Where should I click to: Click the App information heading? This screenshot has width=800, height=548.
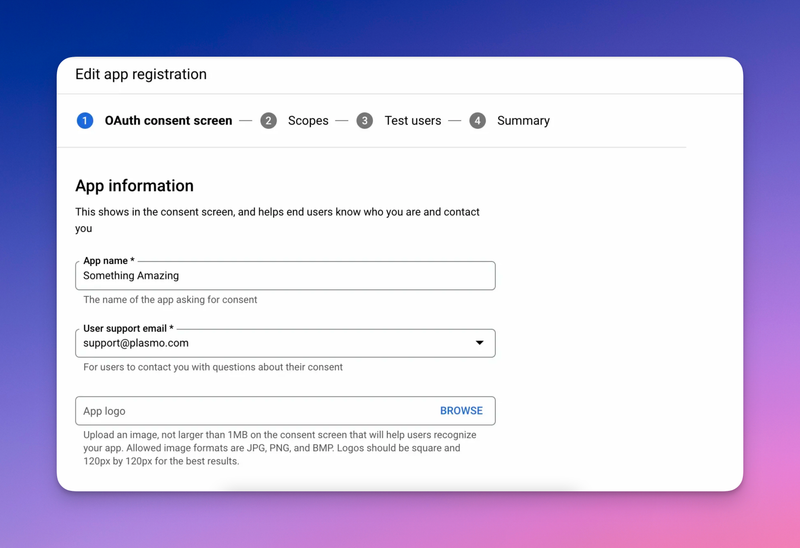tap(135, 186)
